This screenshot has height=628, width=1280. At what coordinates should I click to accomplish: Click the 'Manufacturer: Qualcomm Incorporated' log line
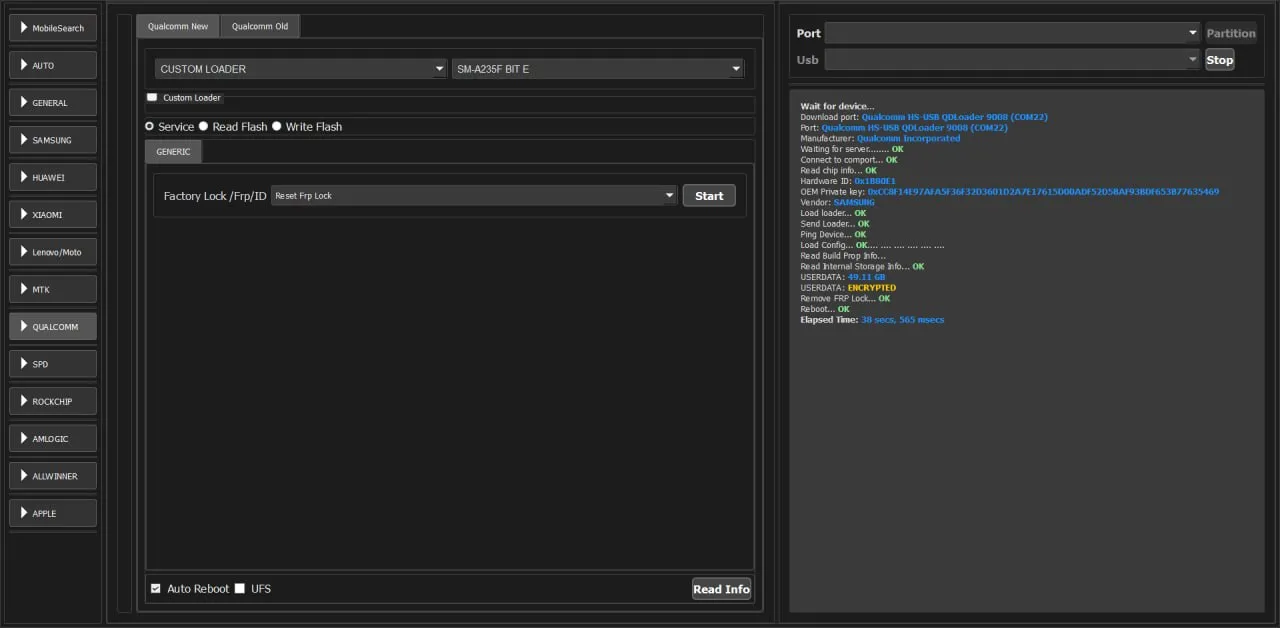880,138
